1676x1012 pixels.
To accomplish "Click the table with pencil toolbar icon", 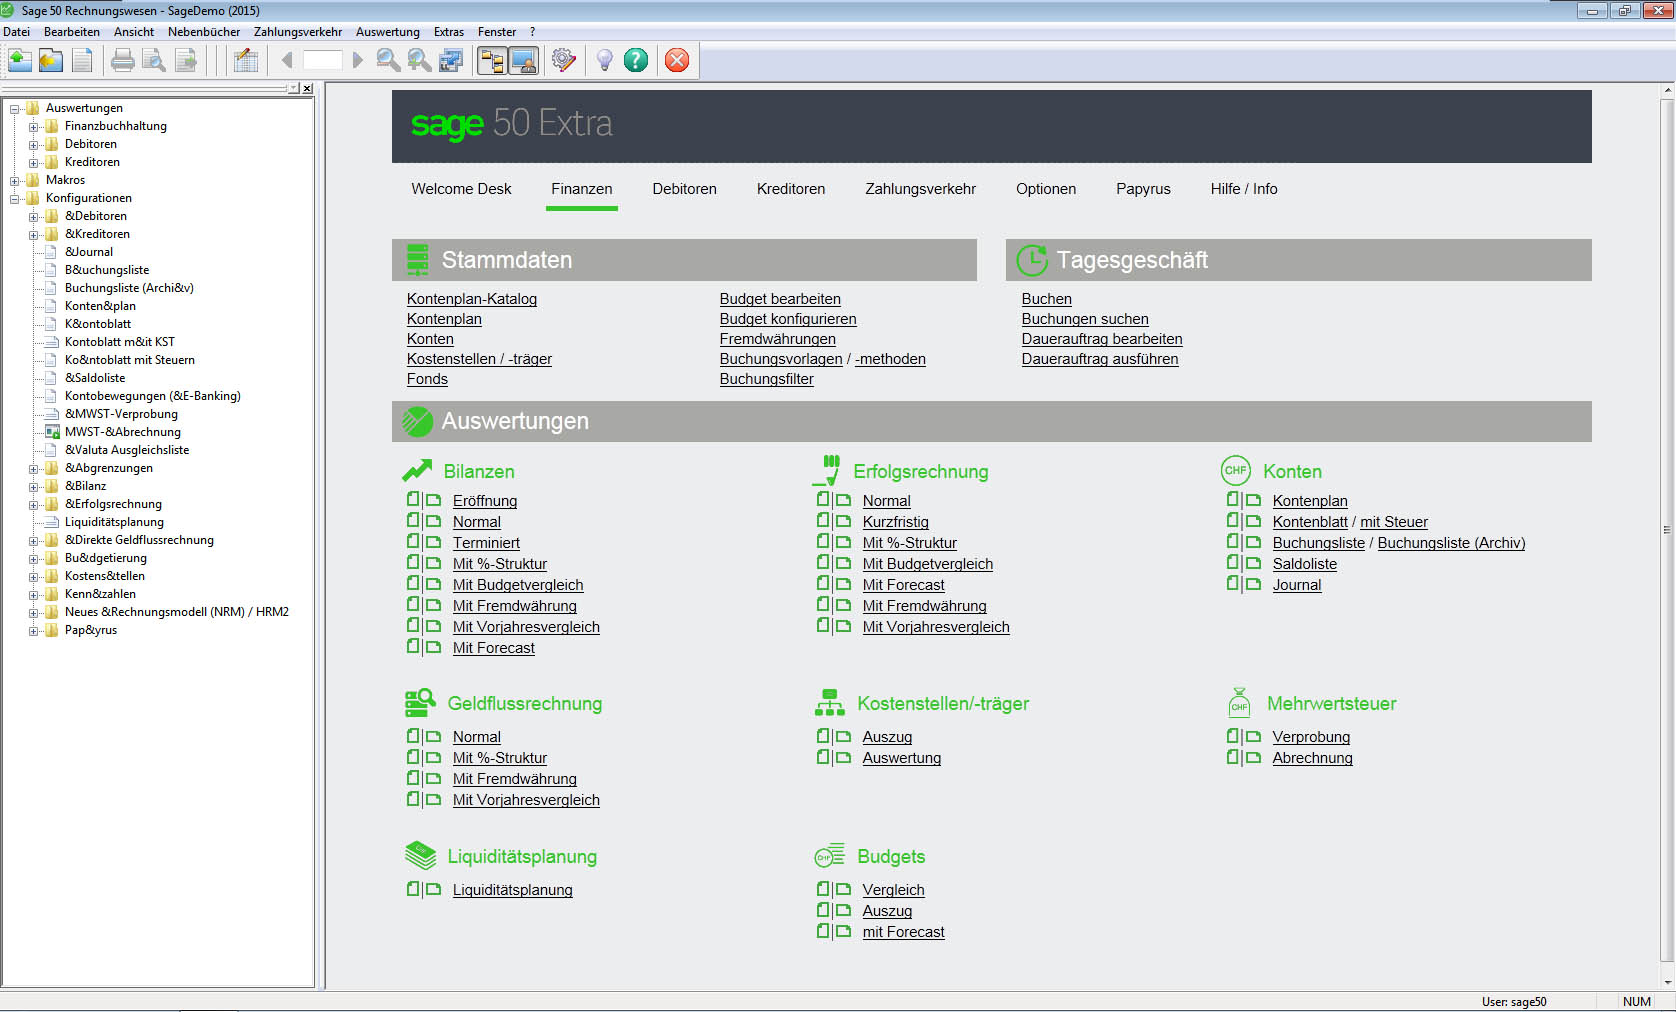I will coord(245,61).
